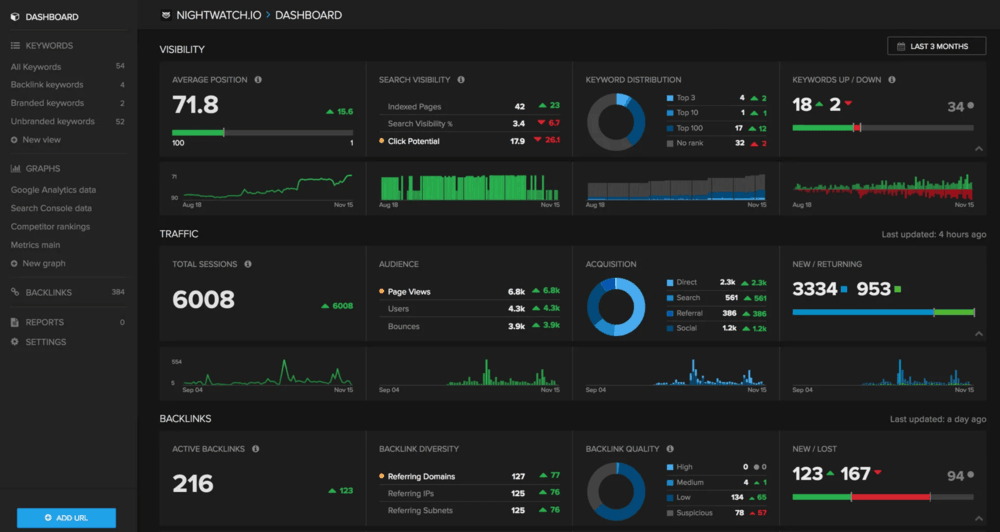Click the Referral acquisition row
The height and width of the screenshot is (532, 1000).
[716, 313]
